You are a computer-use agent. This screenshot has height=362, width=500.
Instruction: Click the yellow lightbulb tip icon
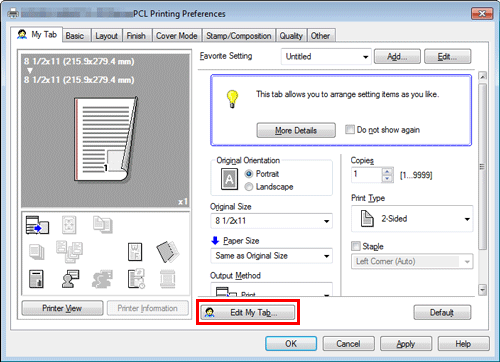point(232,99)
